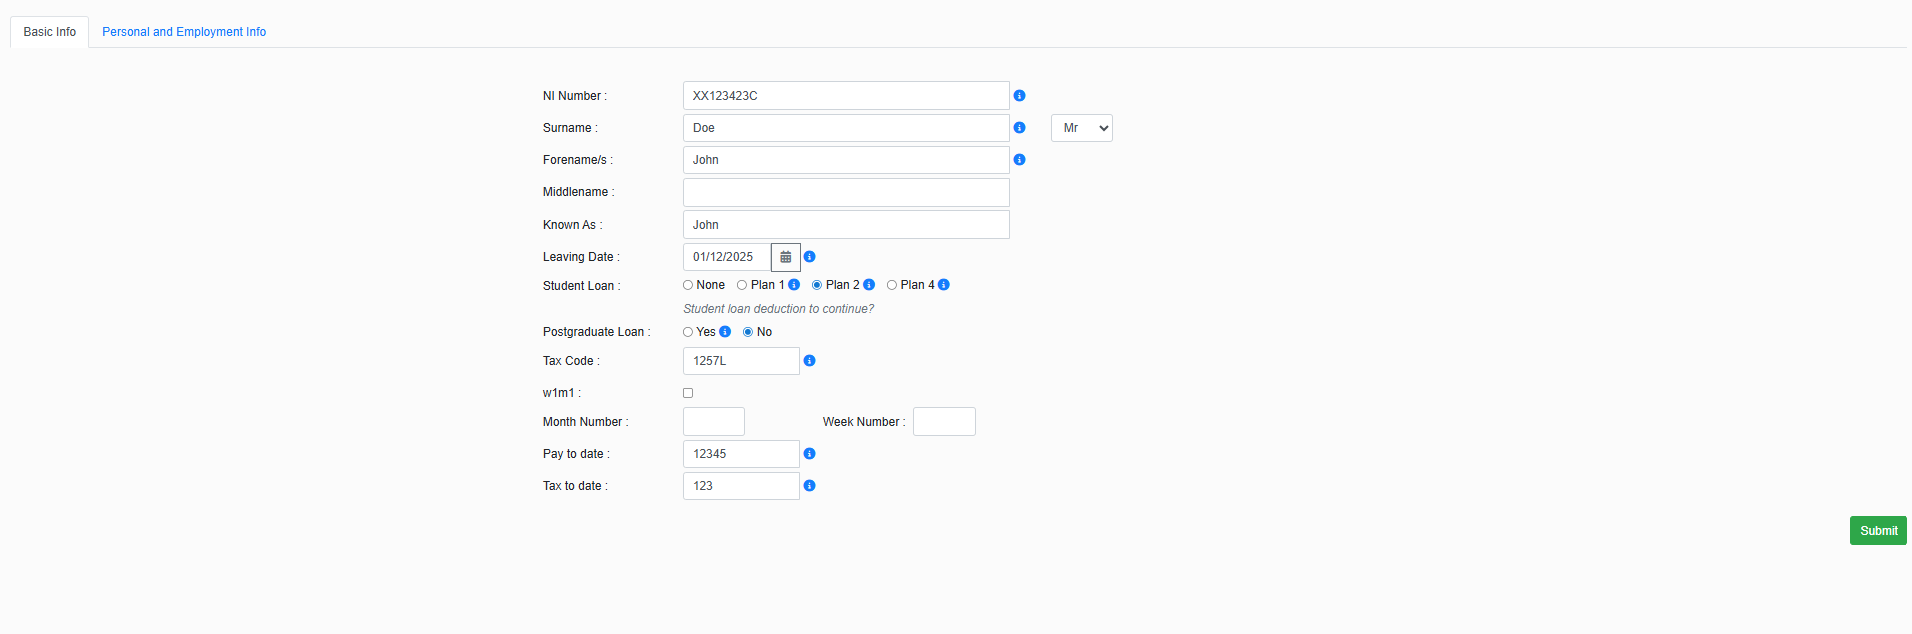This screenshot has width=1912, height=634.
Task: Choose Yes for Postgraduate Loan
Action: click(x=688, y=332)
